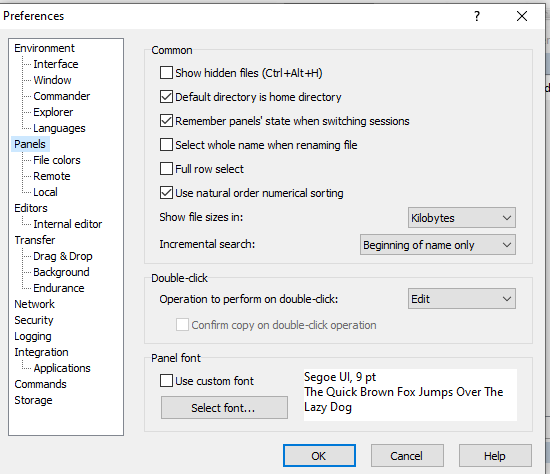Go to Internal editor settings
The image size is (550, 474).
click(x=67, y=224)
